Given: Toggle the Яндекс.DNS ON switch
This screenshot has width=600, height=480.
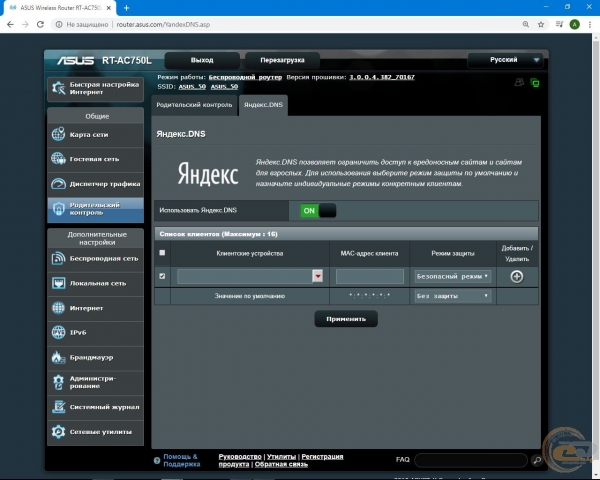Looking at the screenshot, I should click(x=318, y=211).
